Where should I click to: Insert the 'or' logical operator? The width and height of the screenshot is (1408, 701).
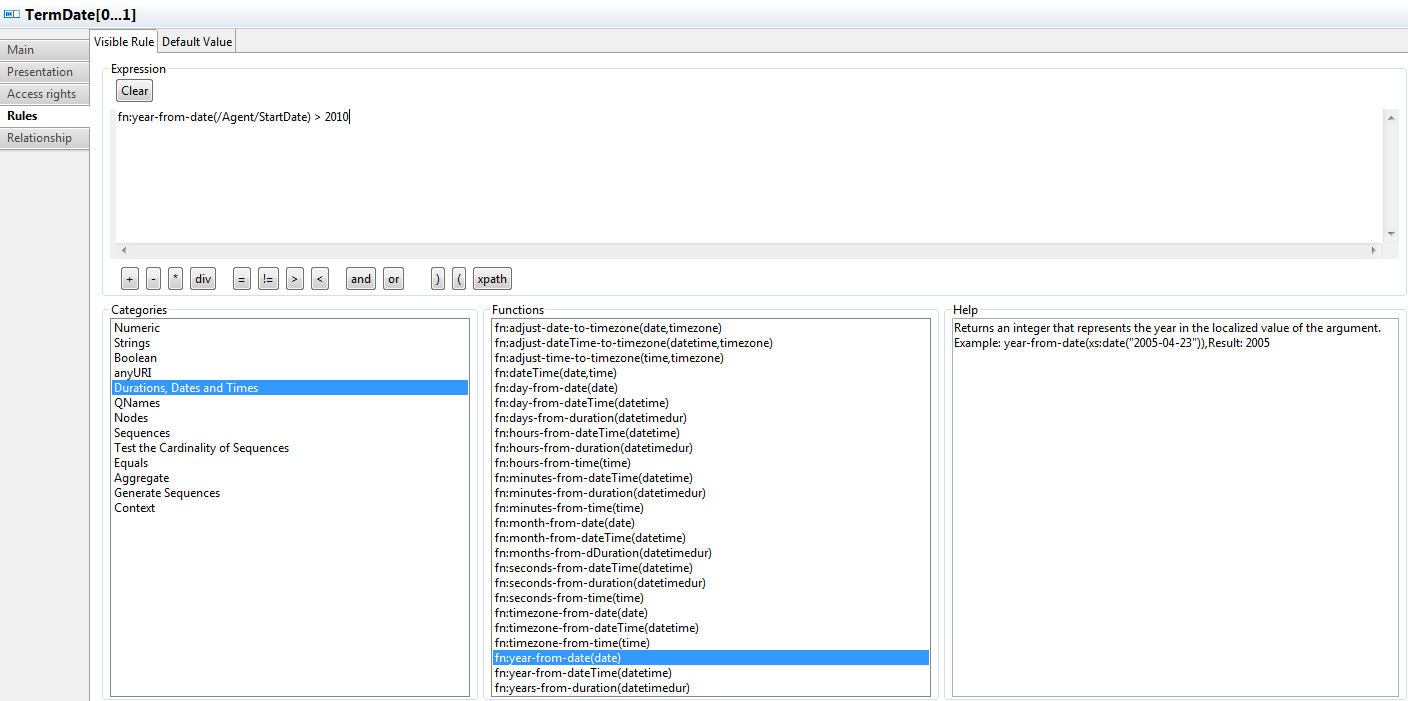(x=394, y=279)
